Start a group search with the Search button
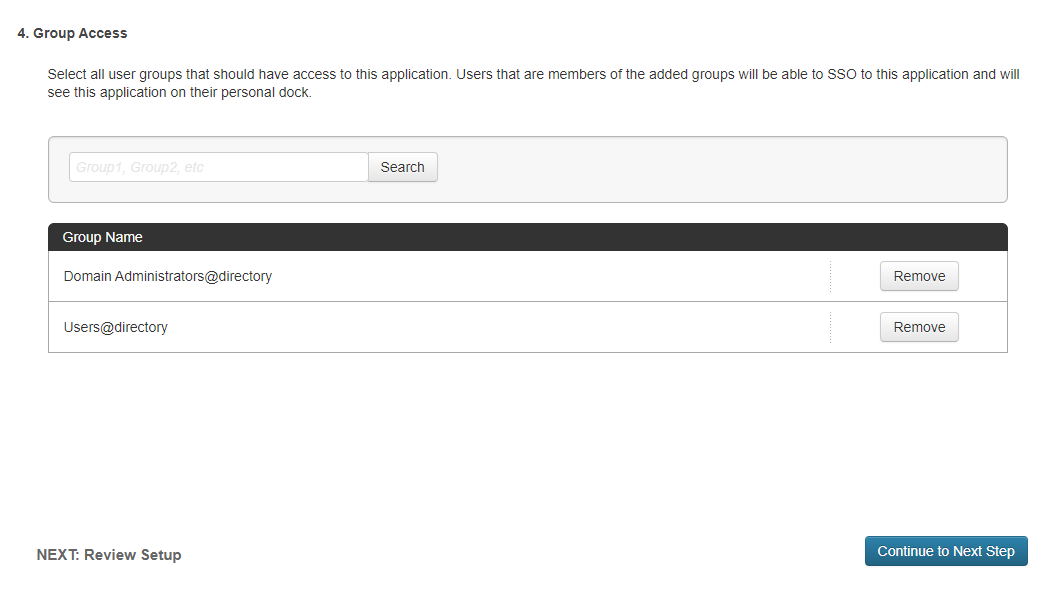 [402, 166]
